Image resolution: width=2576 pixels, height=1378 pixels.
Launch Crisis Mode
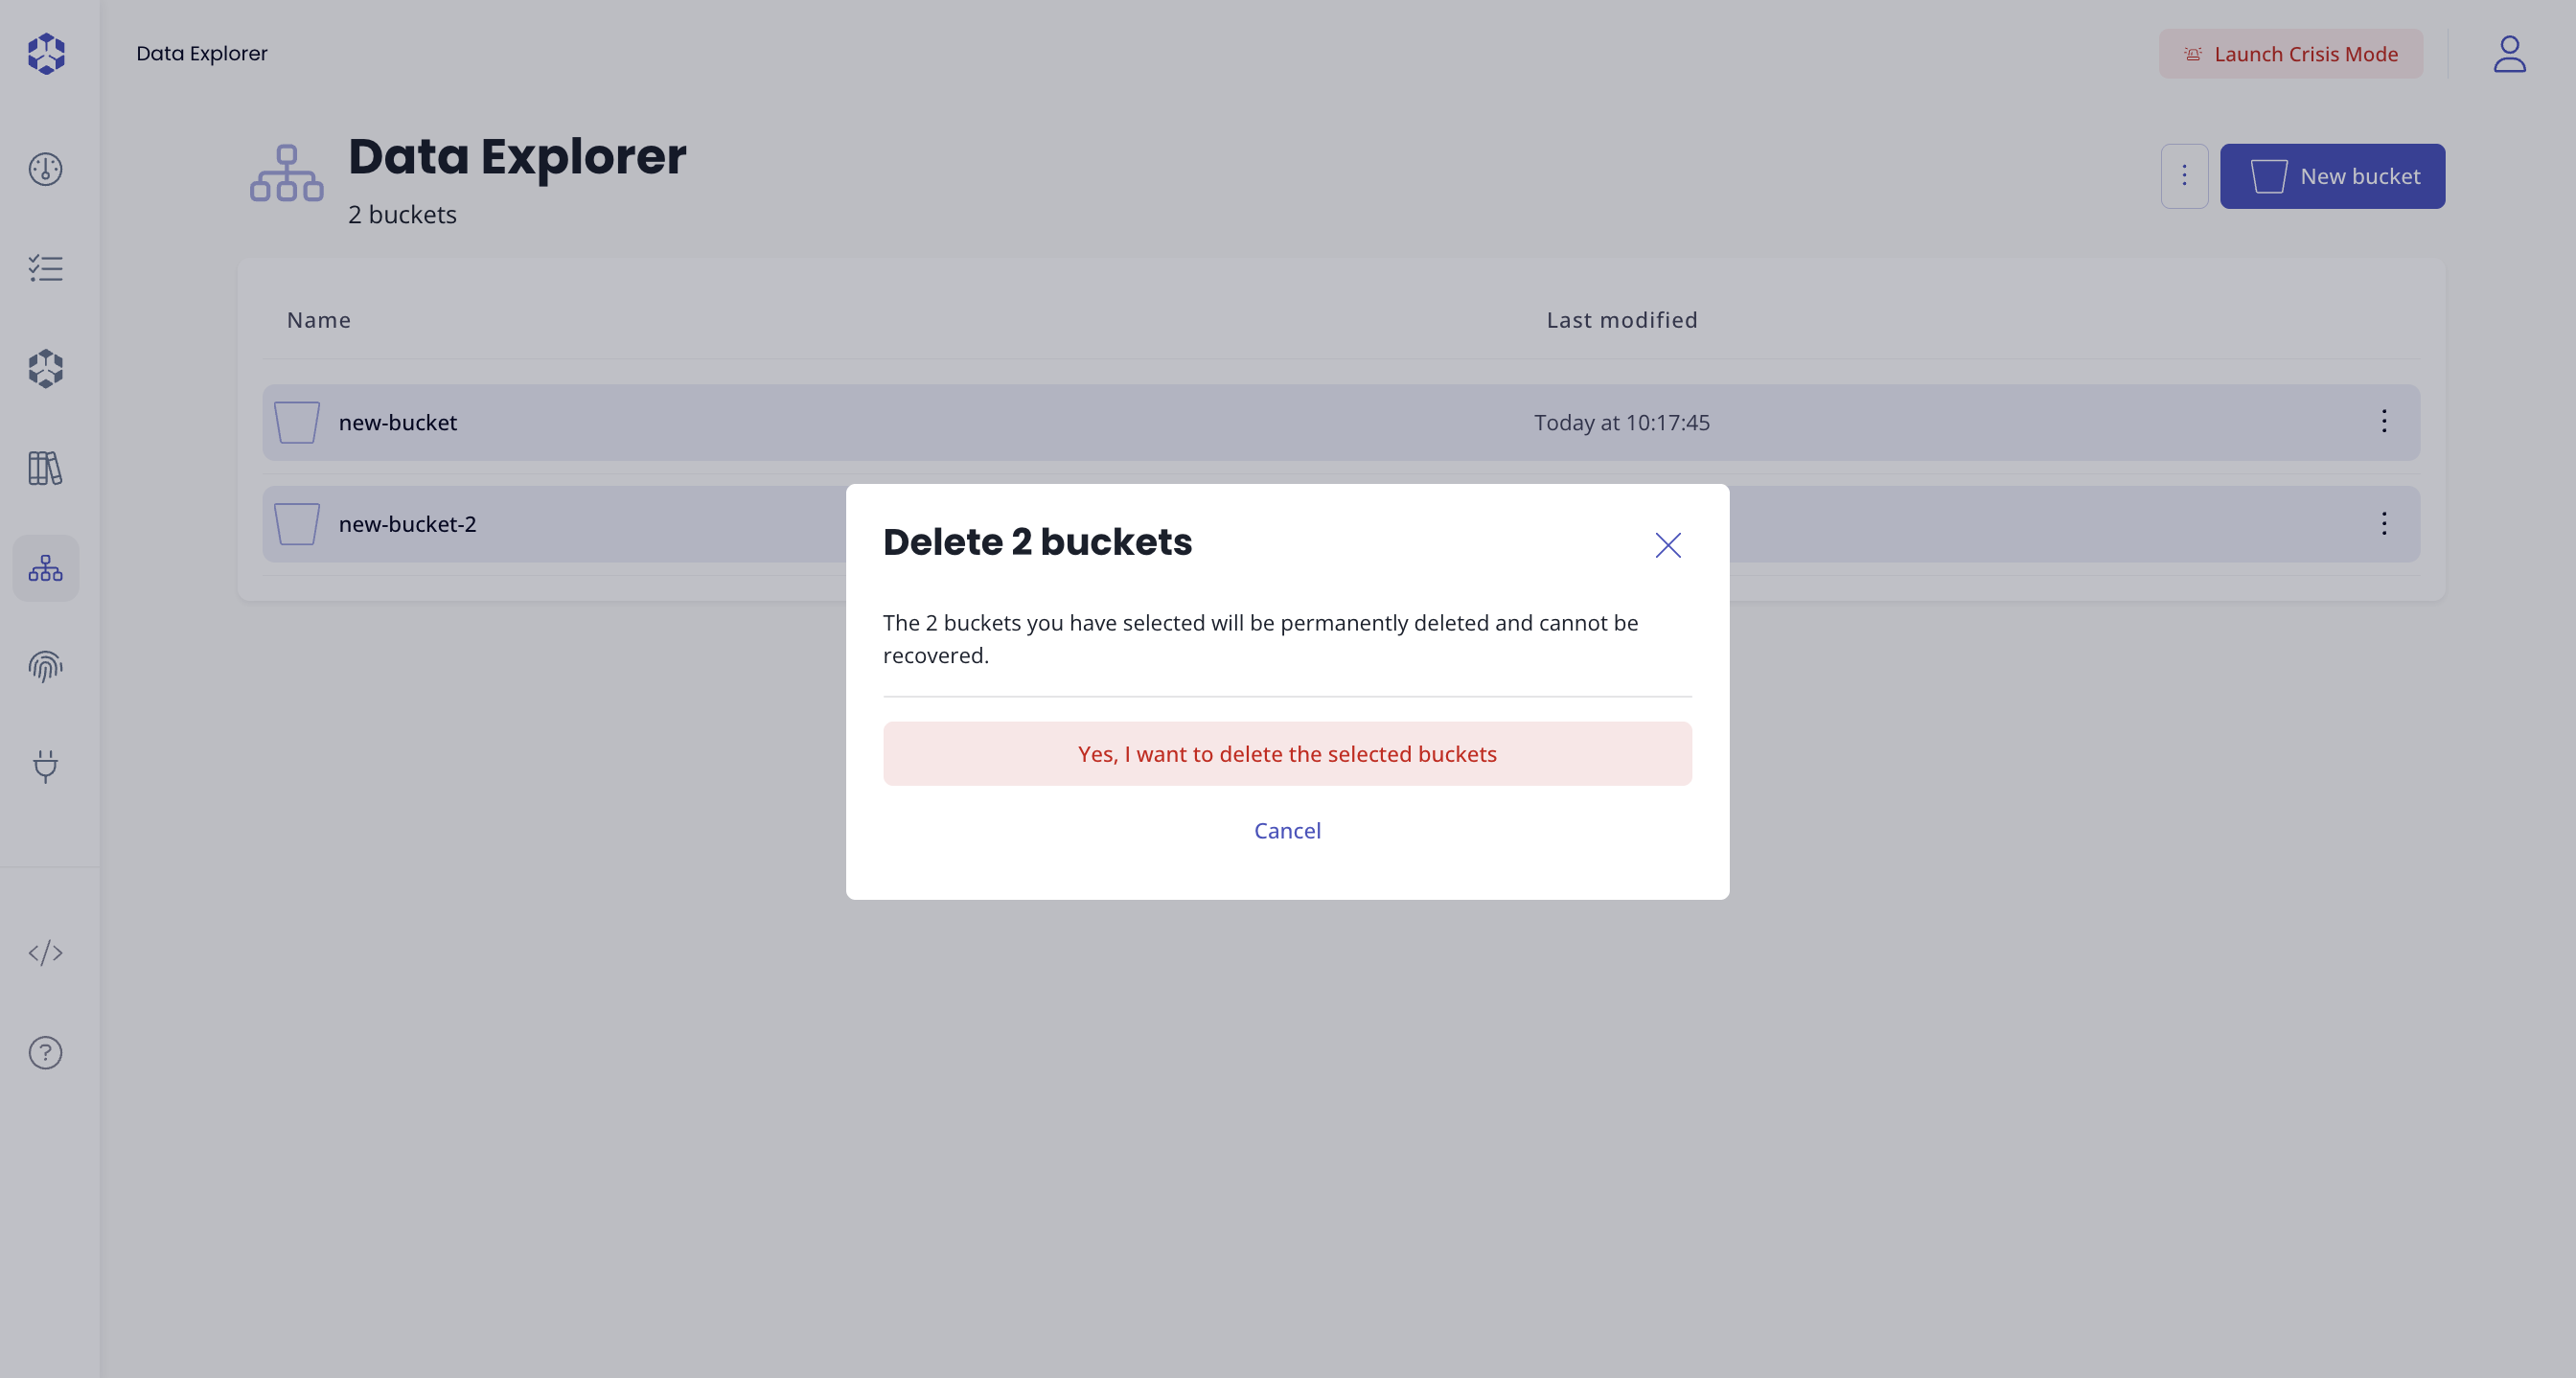(2290, 54)
